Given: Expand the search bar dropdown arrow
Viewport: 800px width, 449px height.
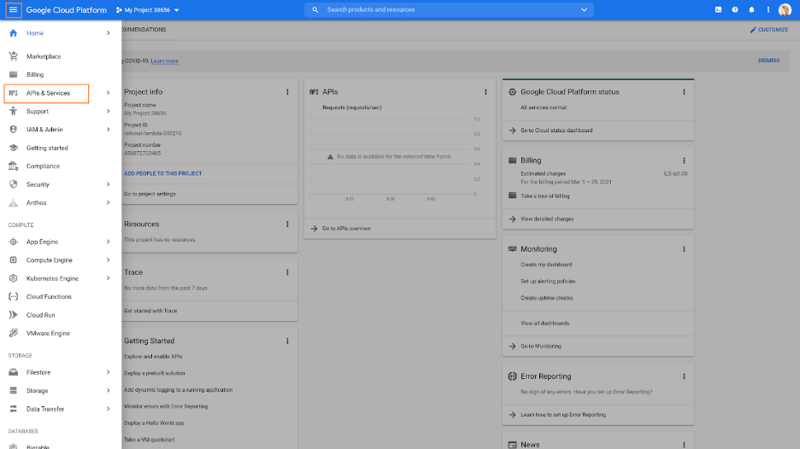Looking at the screenshot, I should coord(585,10).
